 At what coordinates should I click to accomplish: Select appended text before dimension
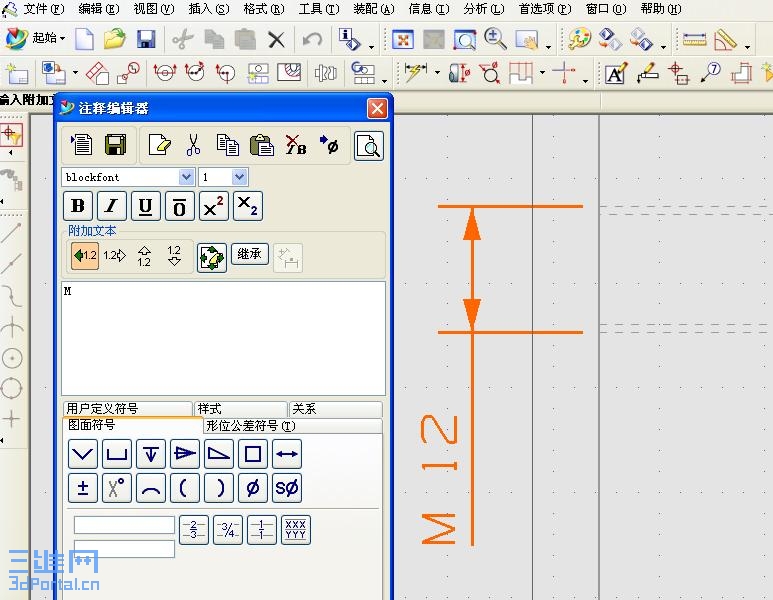click(85, 256)
